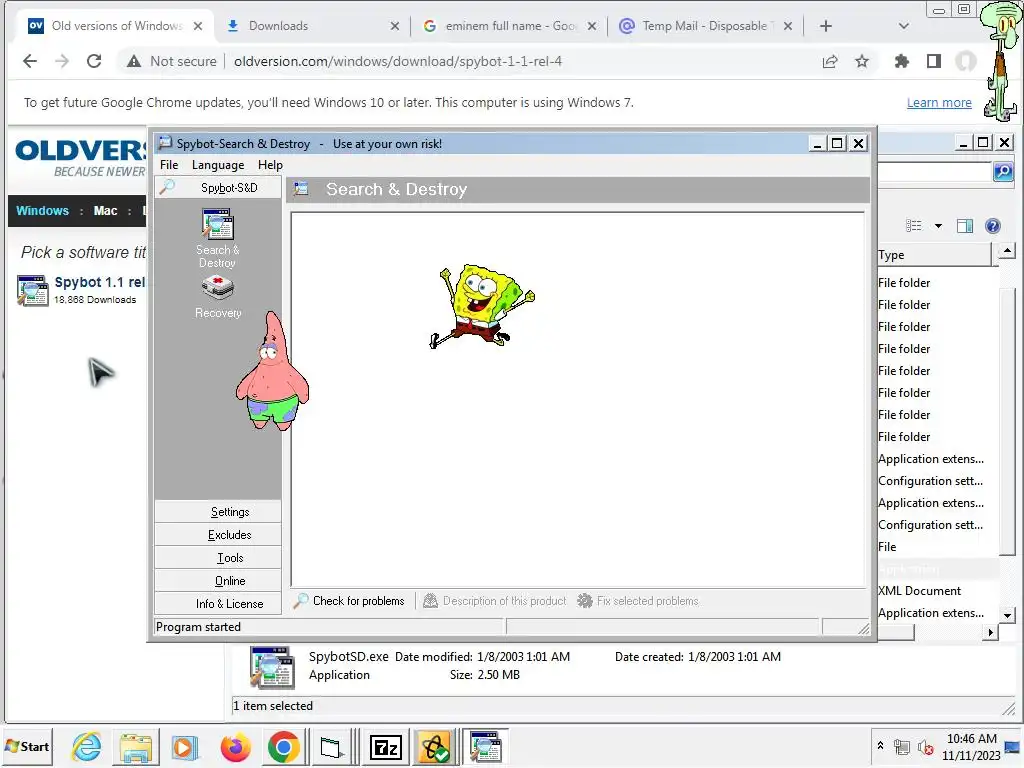
Task: Bookmark this page with star icon
Action: coord(862,61)
